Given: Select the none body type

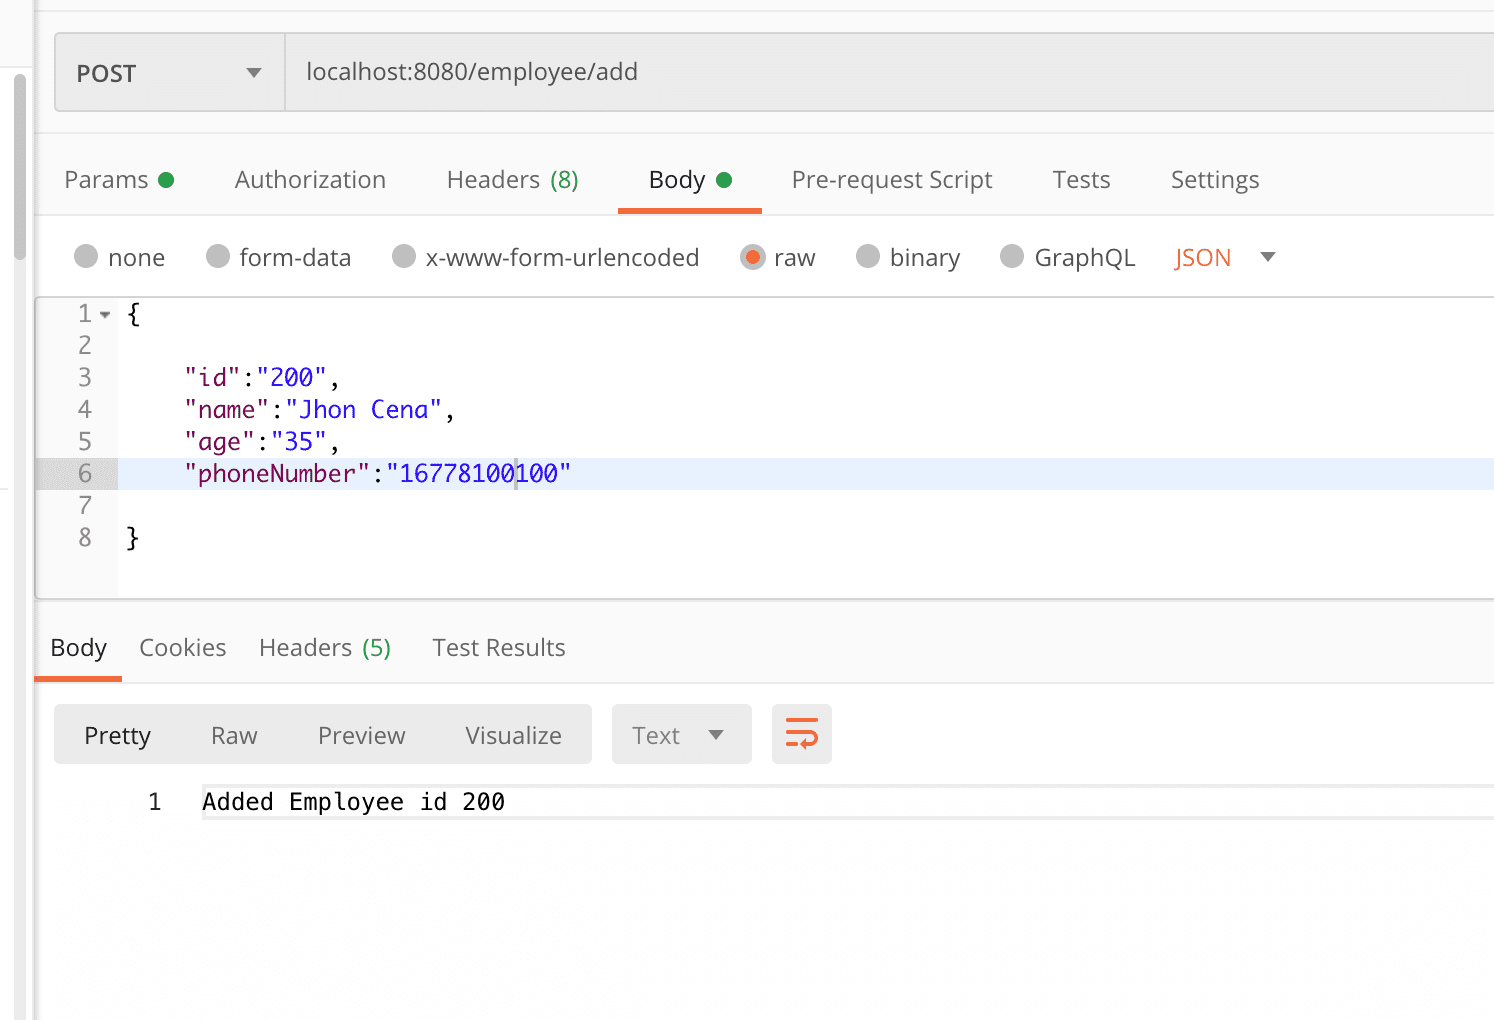Looking at the screenshot, I should (119, 257).
